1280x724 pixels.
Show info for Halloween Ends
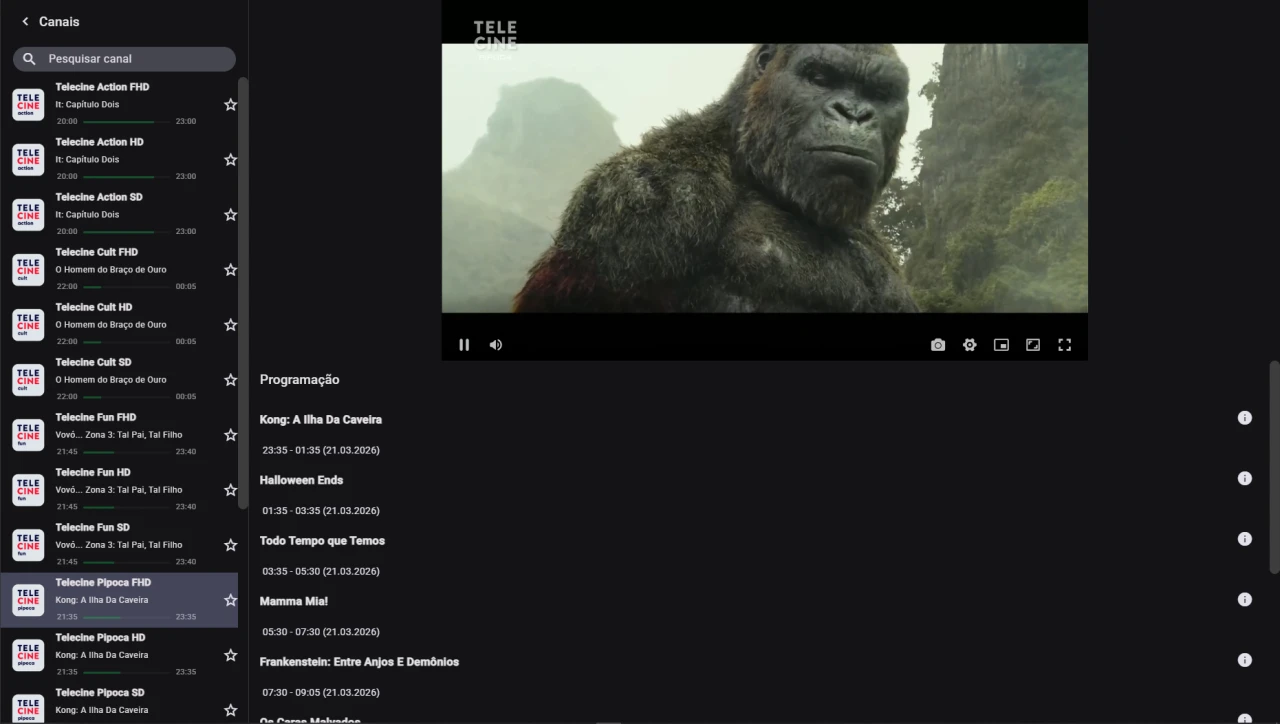click(1245, 478)
